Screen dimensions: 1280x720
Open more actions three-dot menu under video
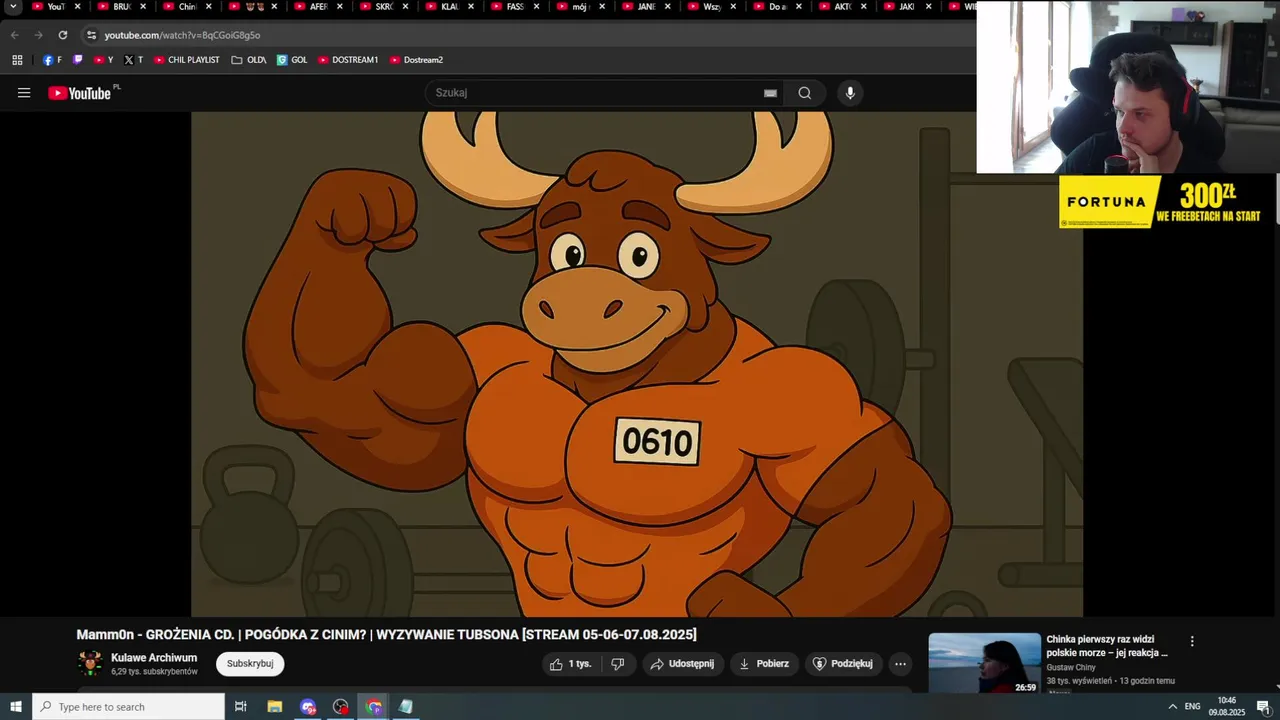pos(900,664)
